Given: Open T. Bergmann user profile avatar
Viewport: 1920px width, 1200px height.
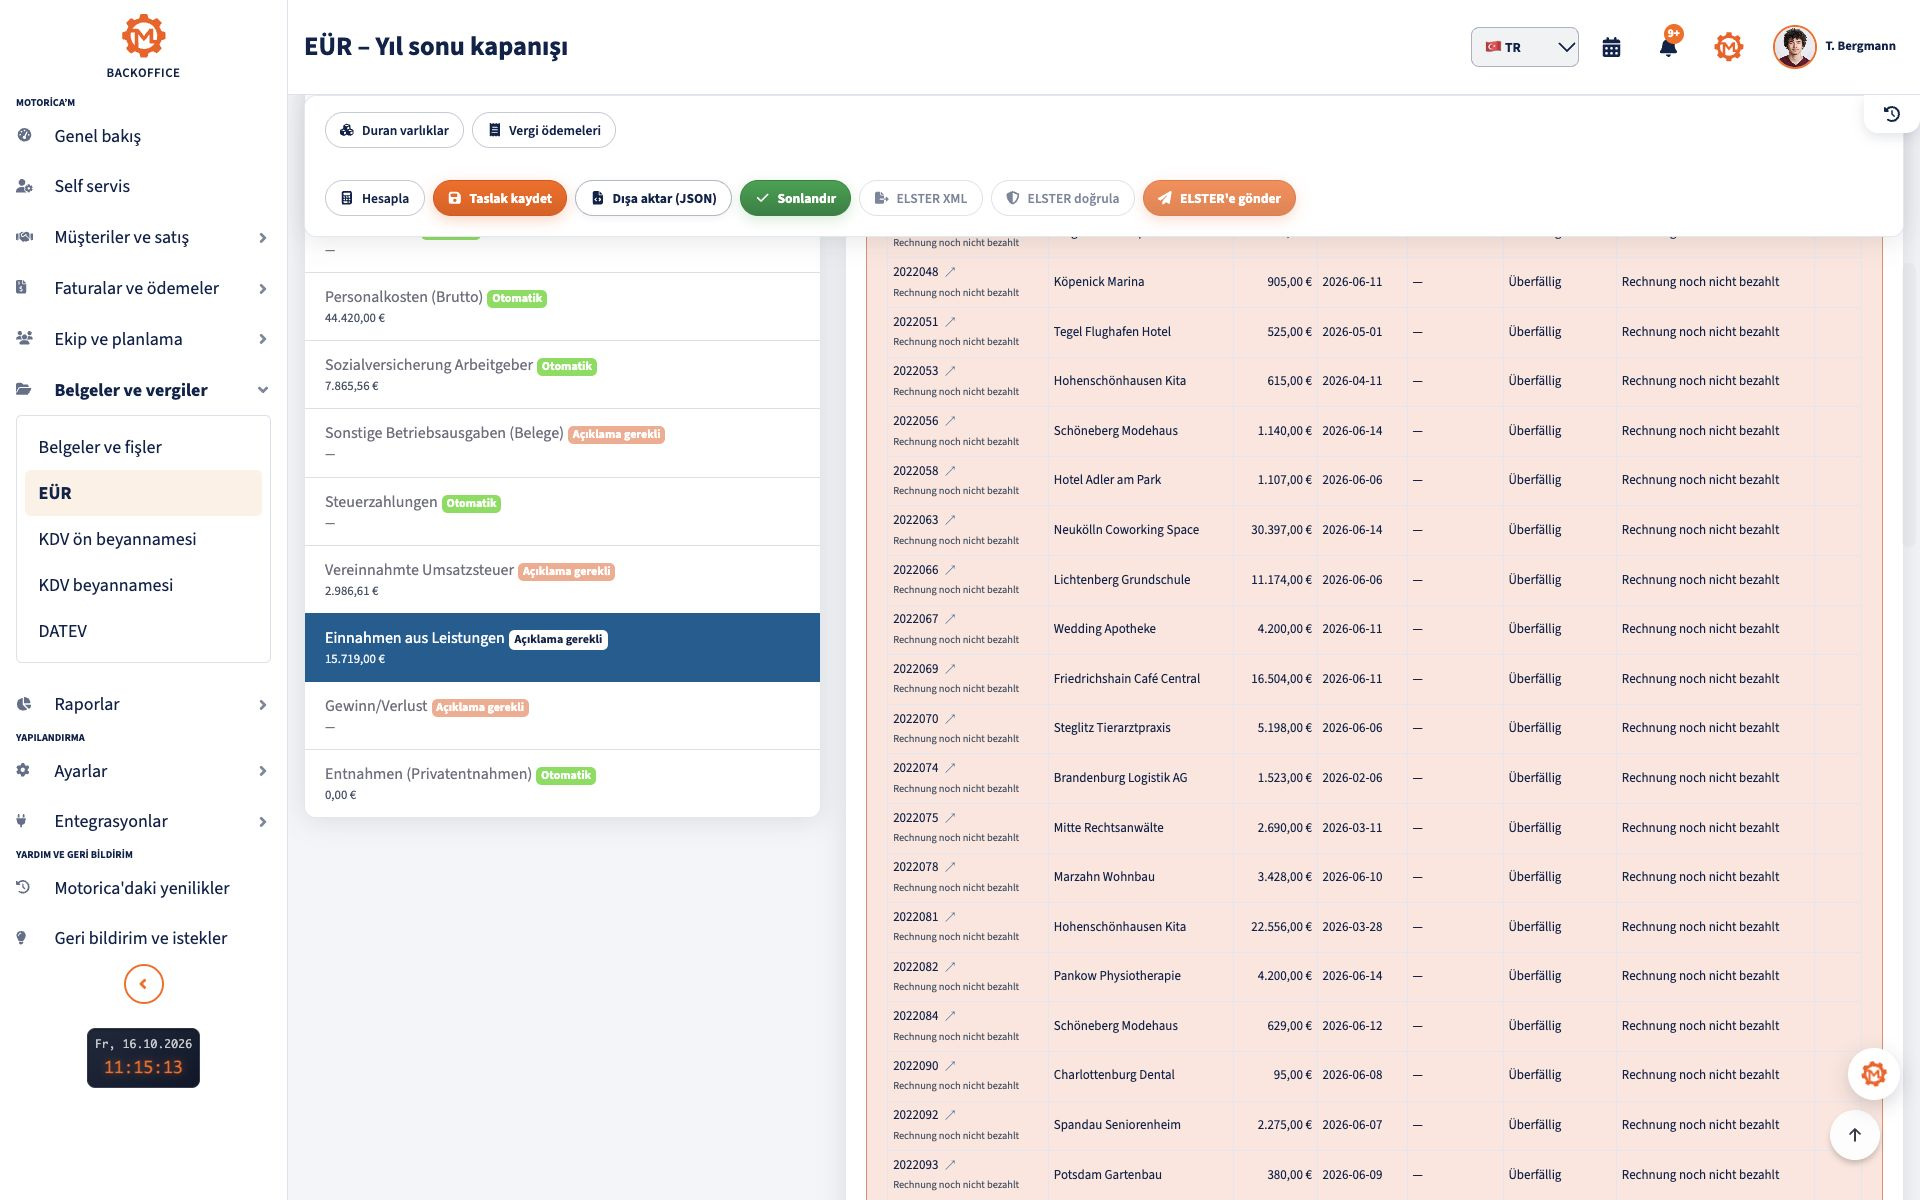Looking at the screenshot, I should click(x=1794, y=47).
